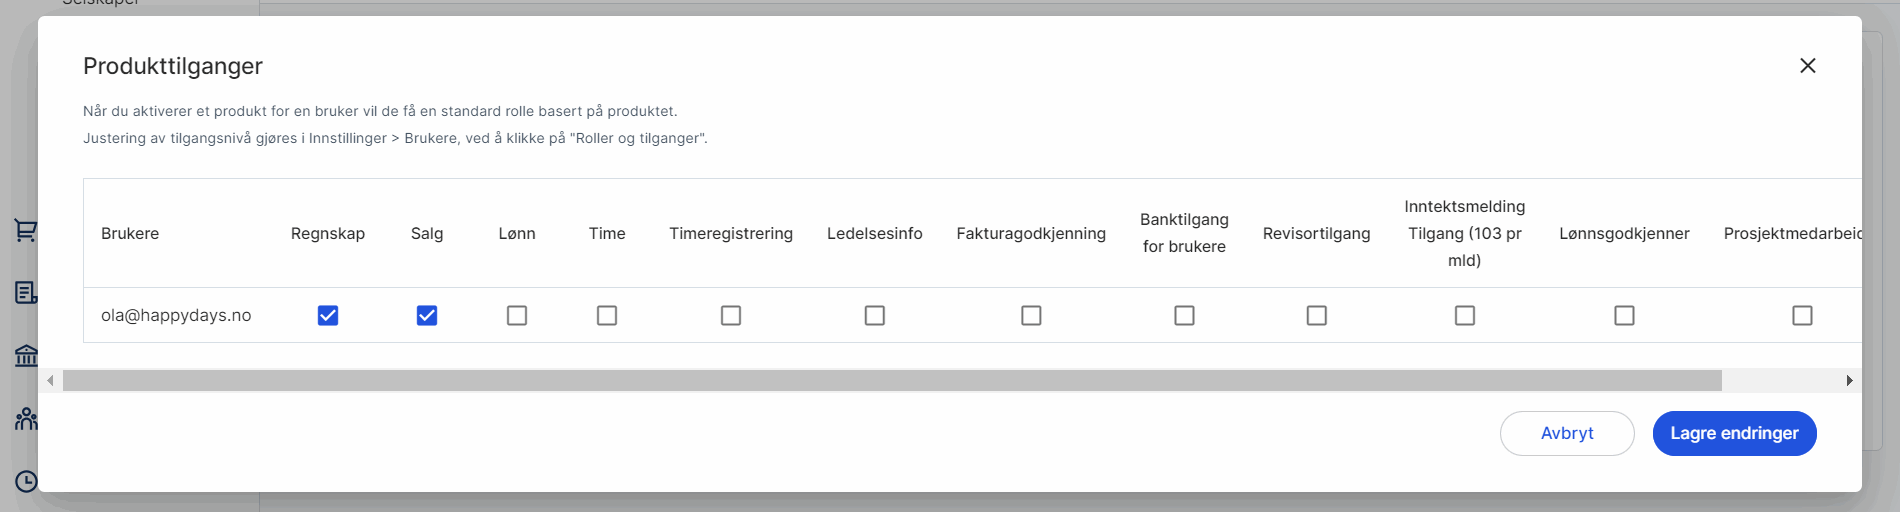Click the clock sidebar icon
Screen dimensions: 1900x512
tap(26, 481)
